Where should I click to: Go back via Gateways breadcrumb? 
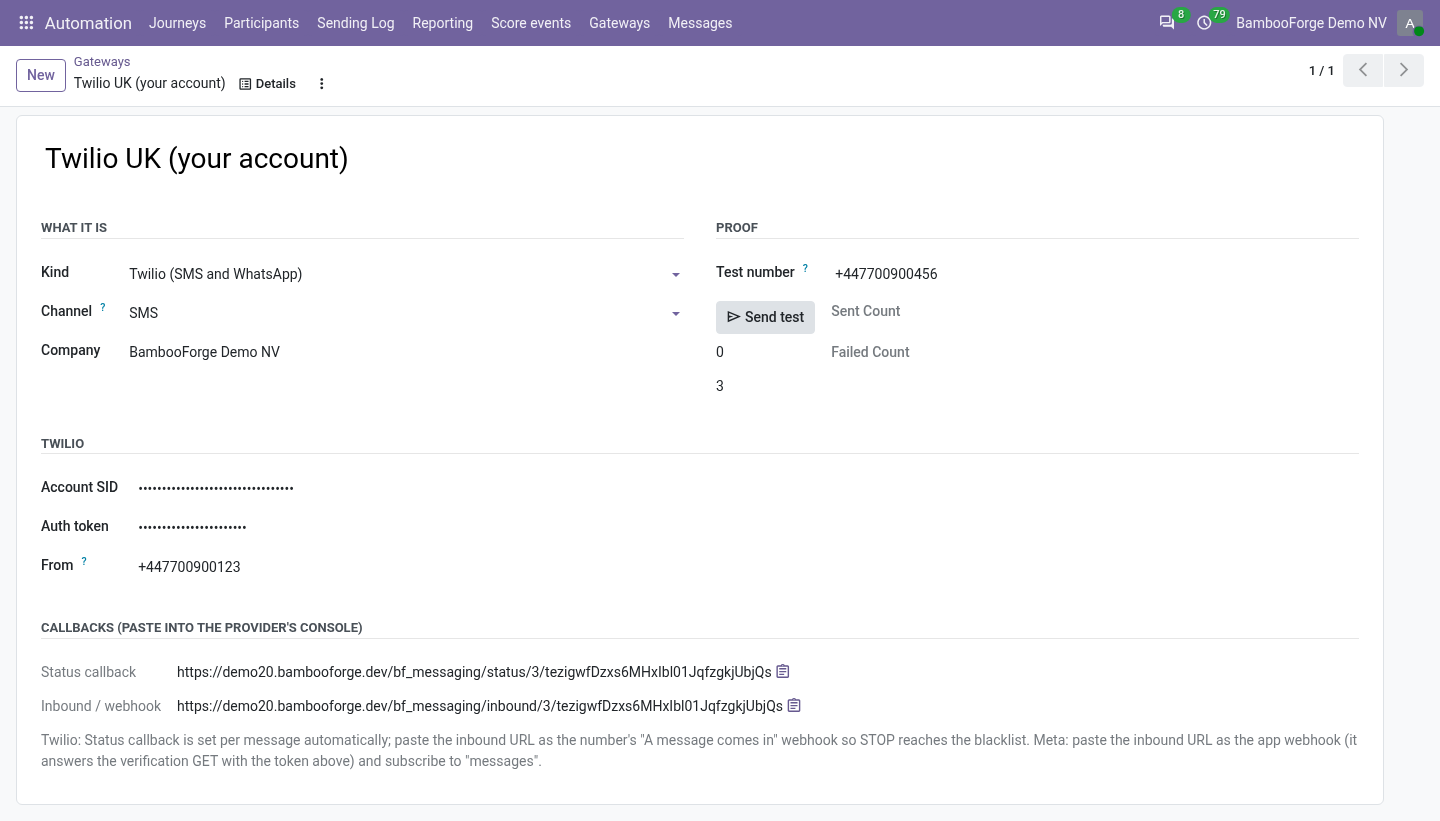(x=102, y=62)
